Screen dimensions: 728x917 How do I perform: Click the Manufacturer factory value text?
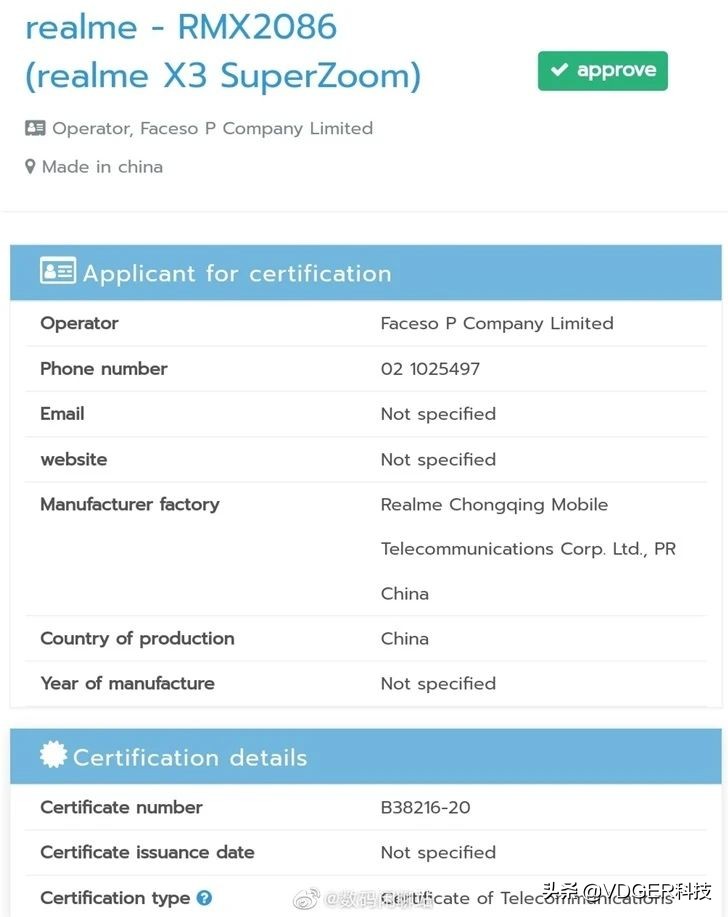coord(528,549)
